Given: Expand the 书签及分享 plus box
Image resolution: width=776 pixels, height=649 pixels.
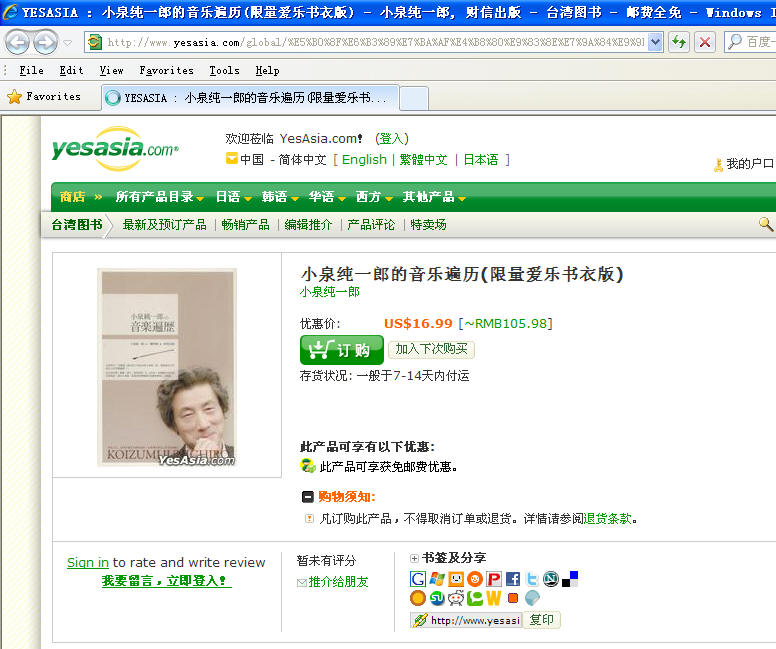Looking at the screenshot, I should (414, 558).
